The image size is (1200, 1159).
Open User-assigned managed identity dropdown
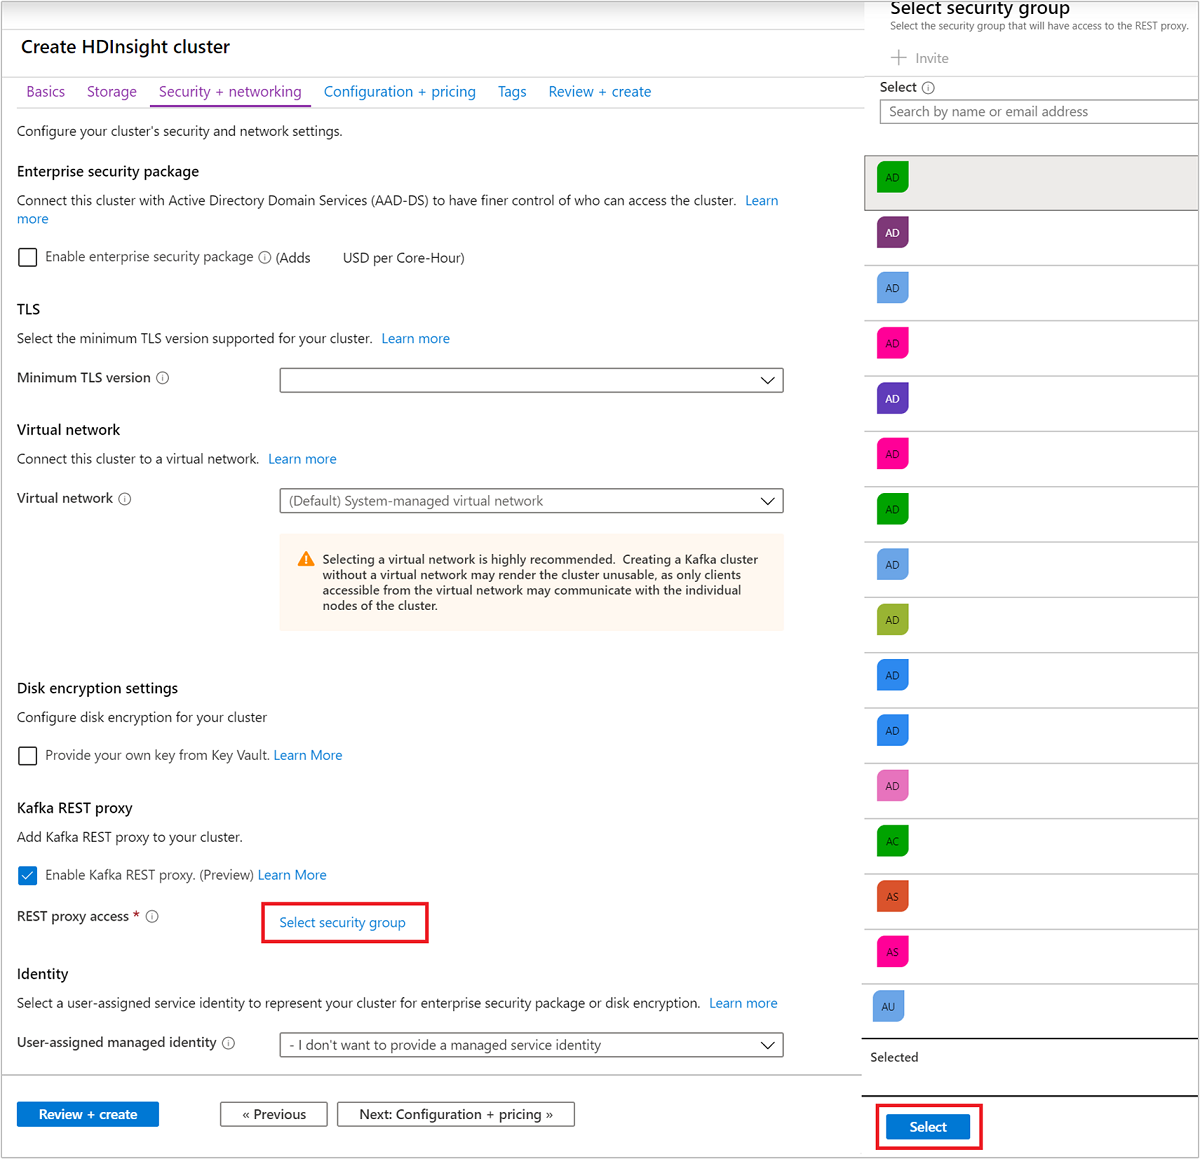531,1044
